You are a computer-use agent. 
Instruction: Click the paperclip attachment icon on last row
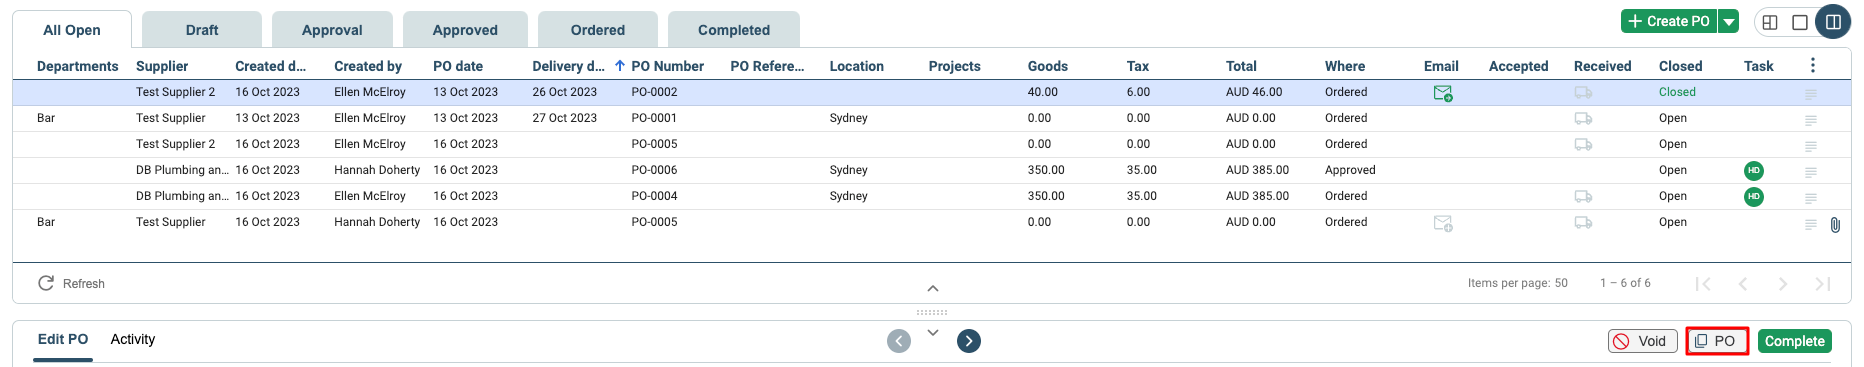(1835, 225)
